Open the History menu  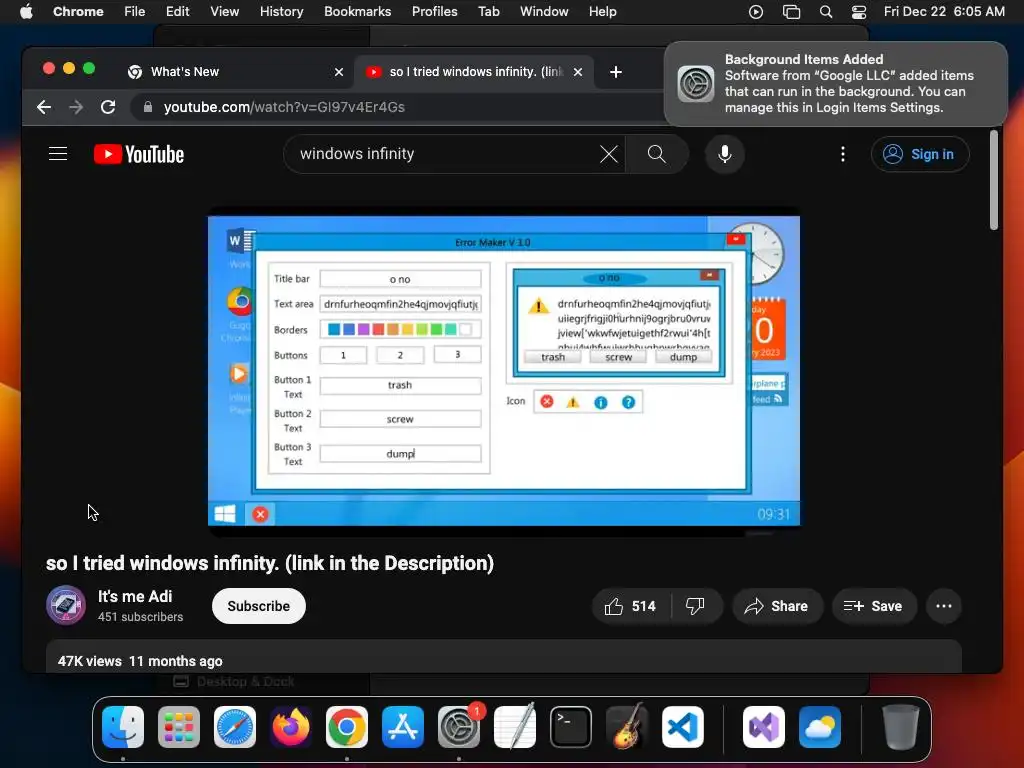tap(281, 12)
